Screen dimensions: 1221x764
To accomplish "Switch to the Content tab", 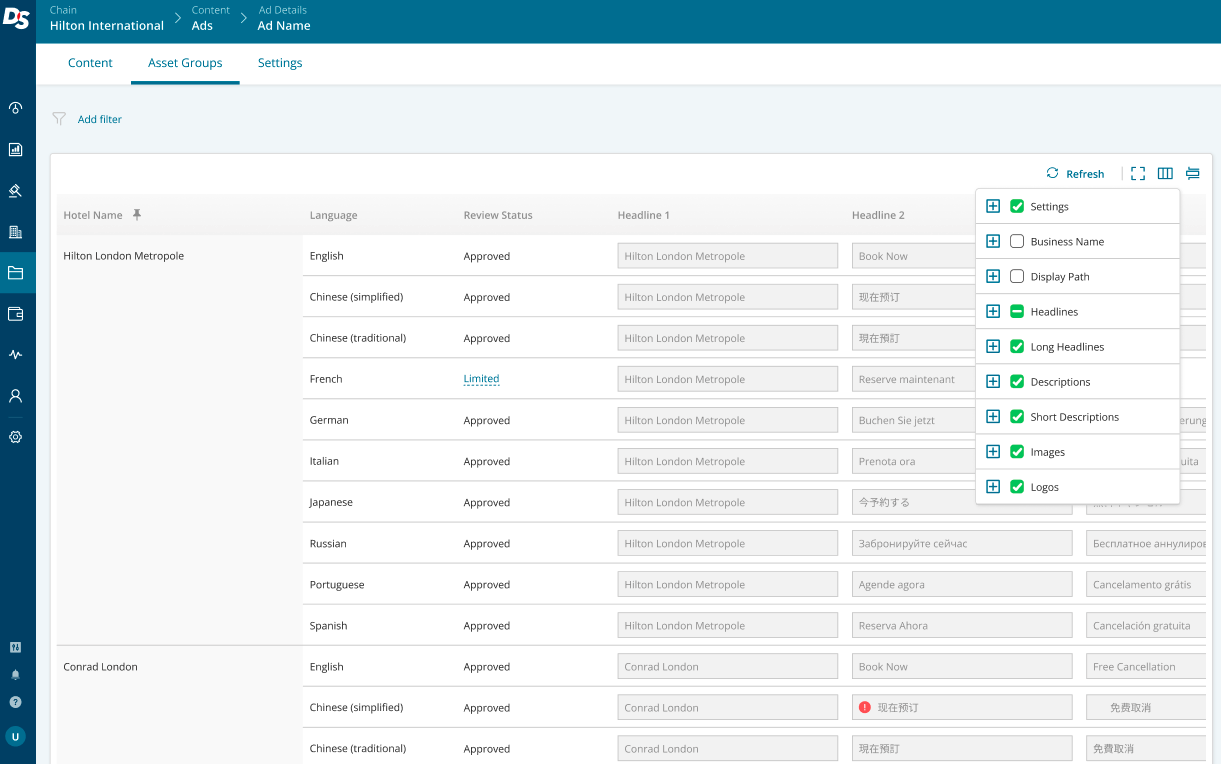I will (x=90, y=63).
